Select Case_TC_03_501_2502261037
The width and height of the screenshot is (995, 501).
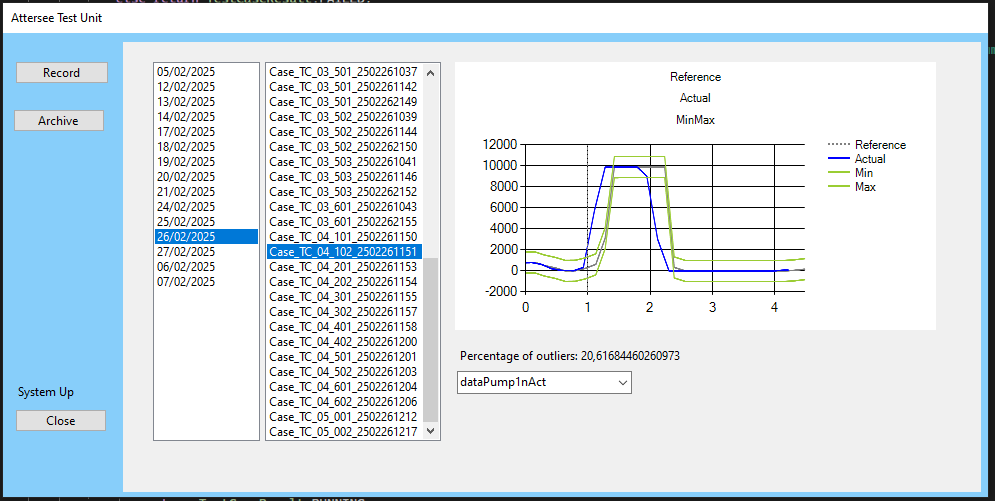pyautogui.click(x=345, y=72)
